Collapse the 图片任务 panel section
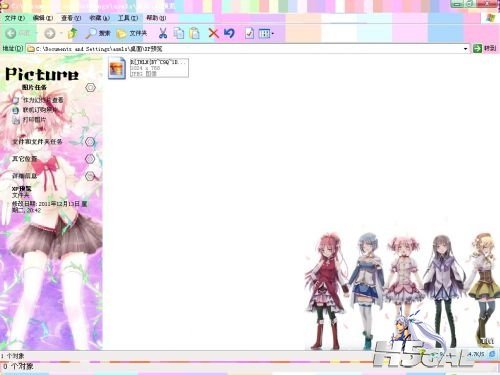500x375 pixels. (x=90, y=87)
